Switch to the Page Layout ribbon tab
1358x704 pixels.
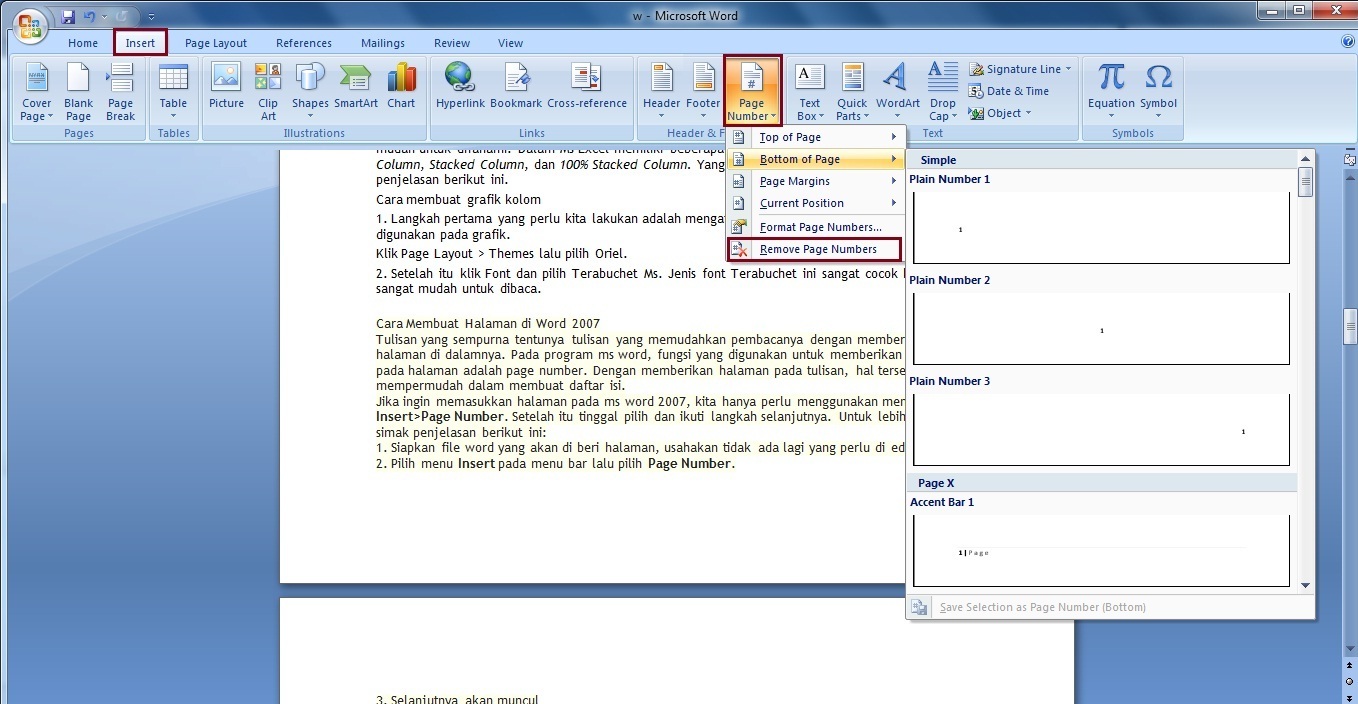[215, 42]
